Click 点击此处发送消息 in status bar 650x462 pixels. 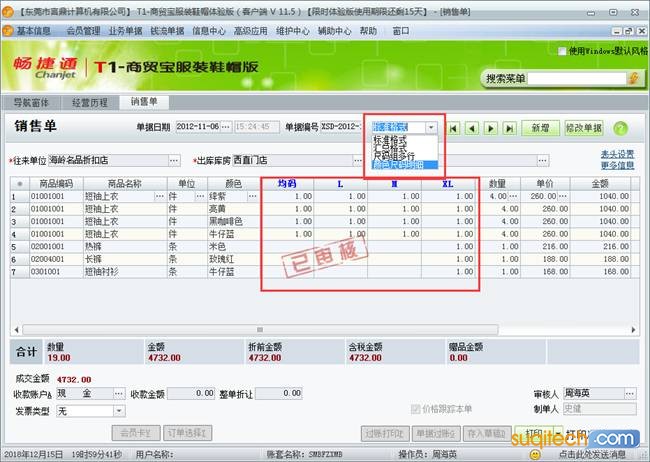coord(592,455)
